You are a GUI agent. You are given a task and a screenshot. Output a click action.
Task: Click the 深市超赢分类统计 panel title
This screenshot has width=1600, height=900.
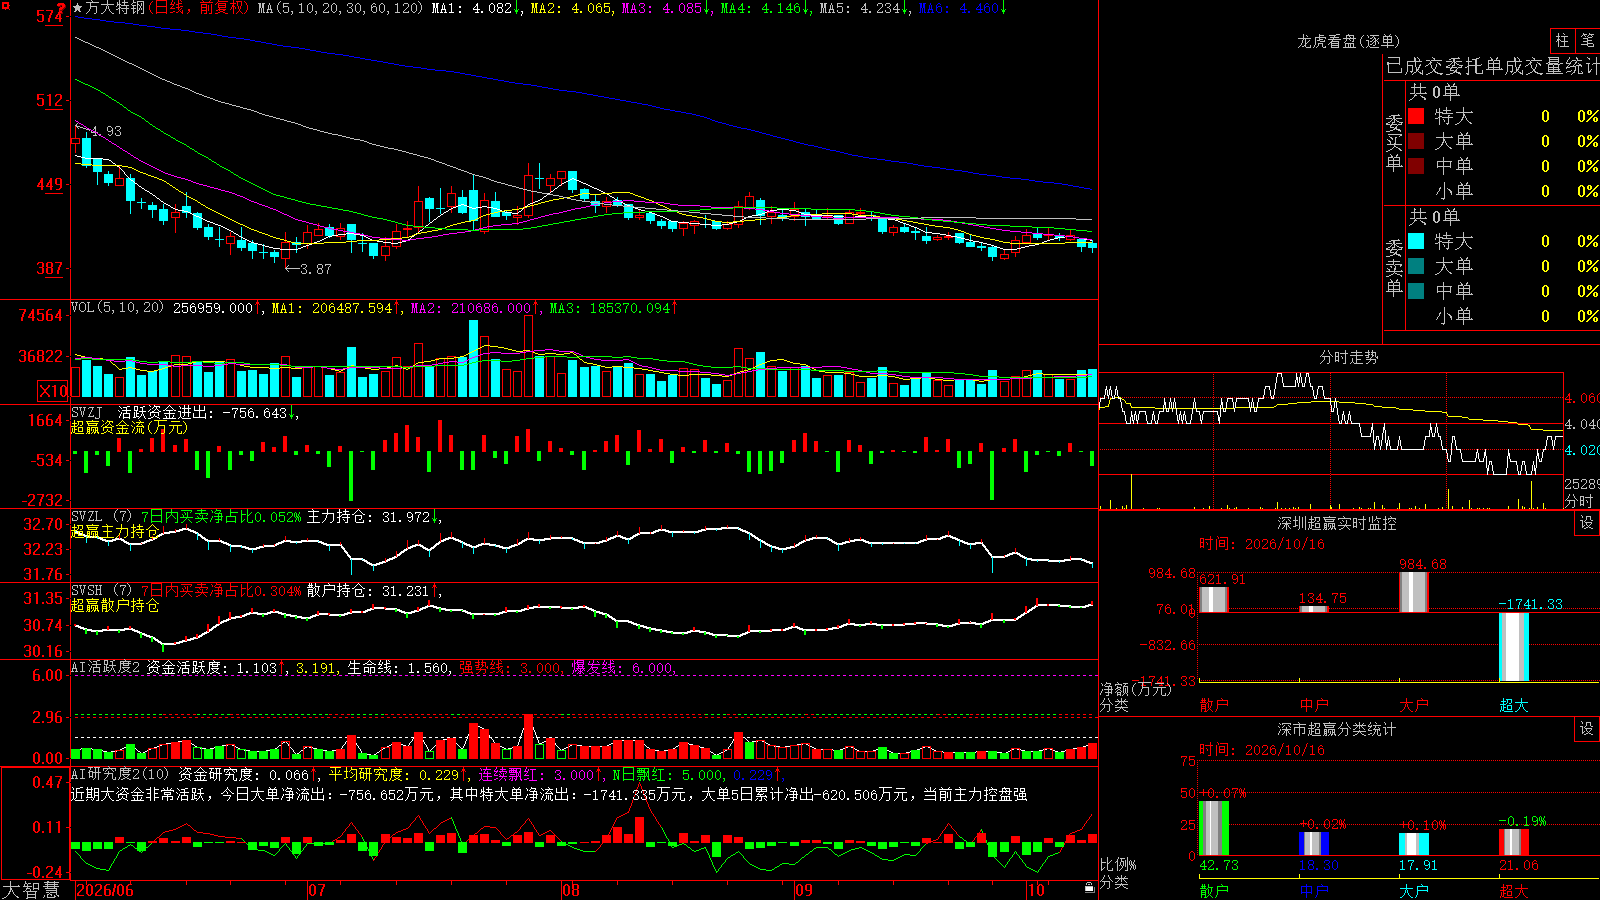pyautogui.click(x=1336, y=729)
